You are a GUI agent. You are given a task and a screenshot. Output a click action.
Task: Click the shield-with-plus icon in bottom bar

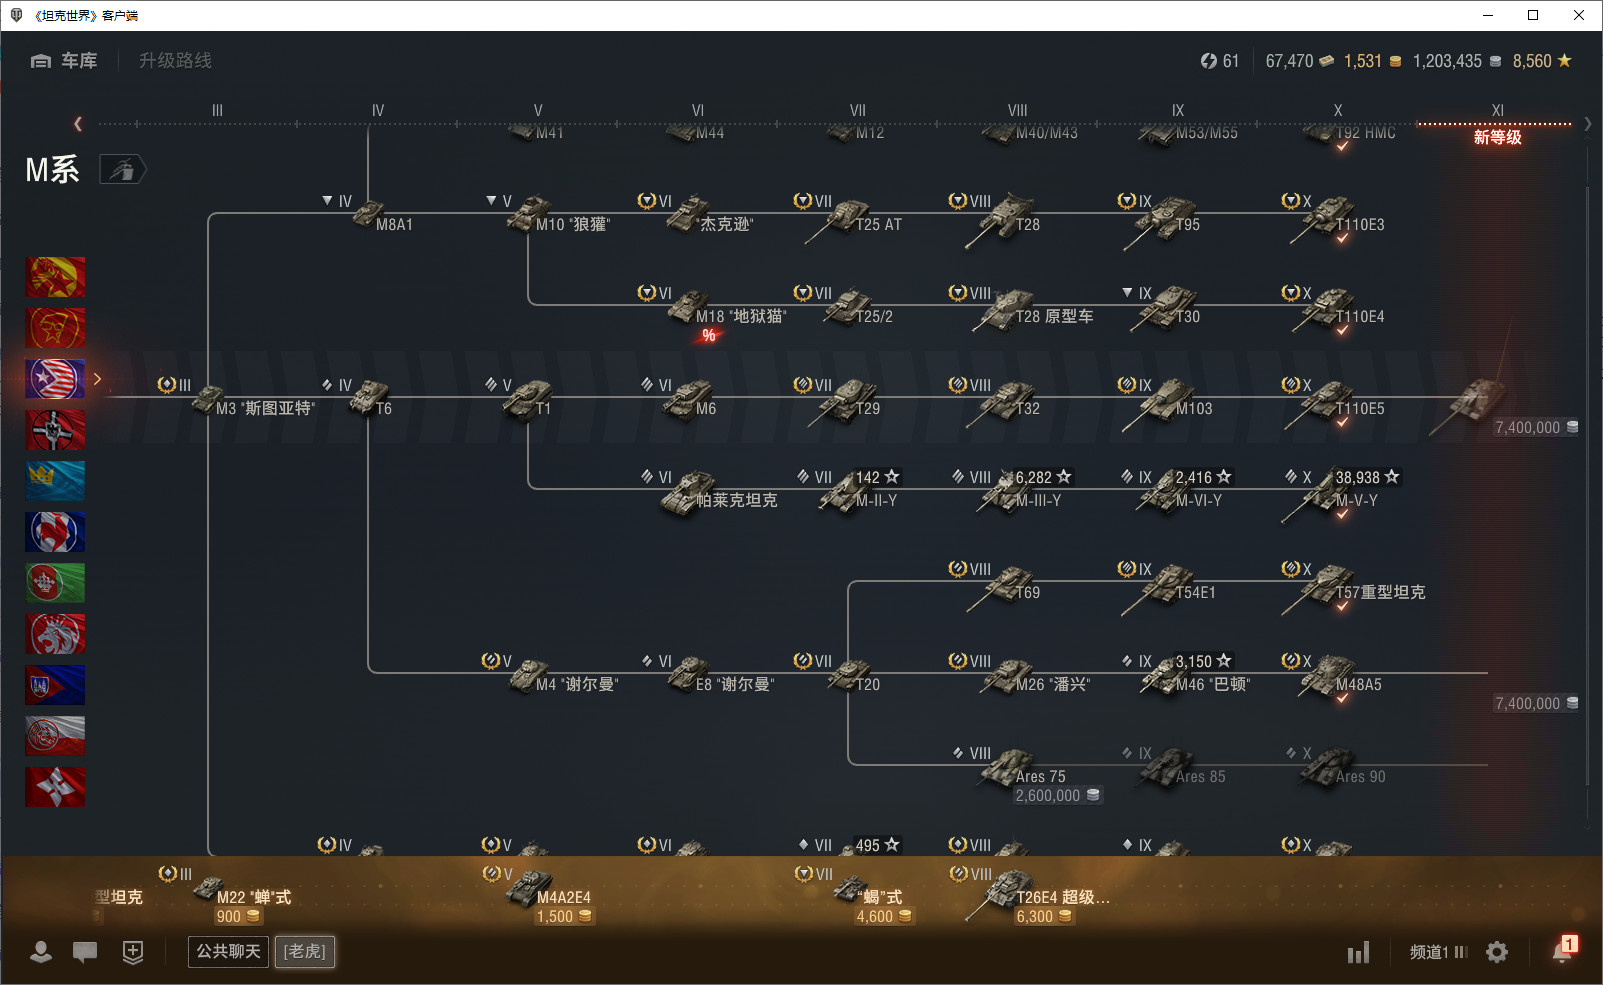click(133, 952)
